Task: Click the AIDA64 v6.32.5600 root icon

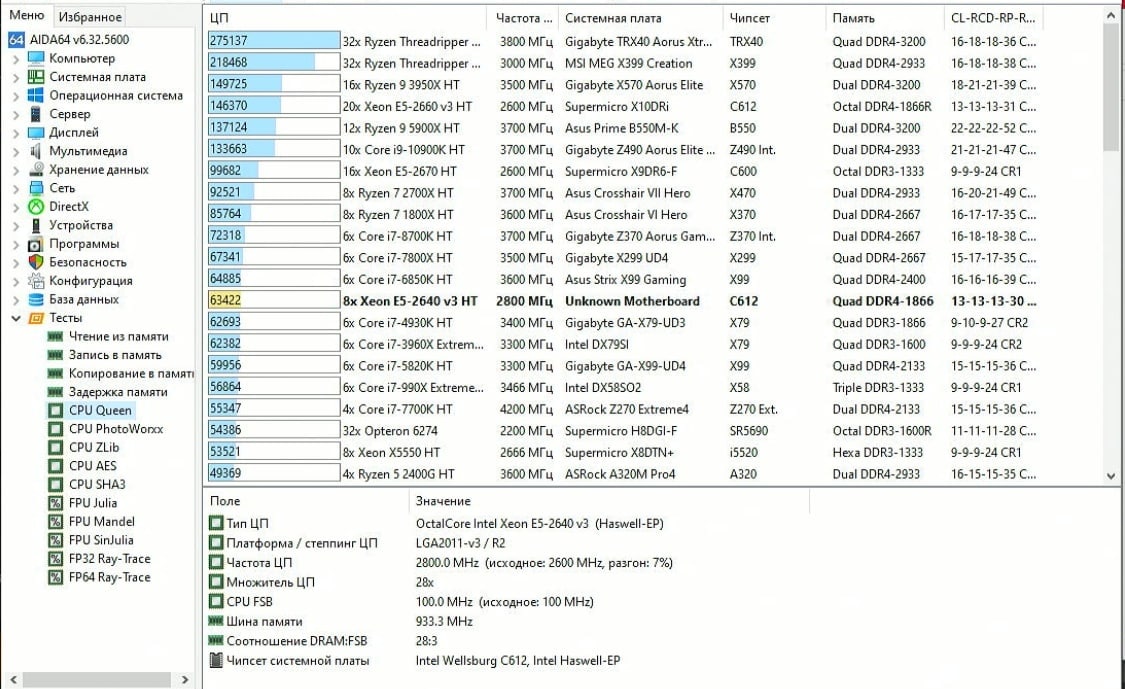Action: [x=17, y=39]
